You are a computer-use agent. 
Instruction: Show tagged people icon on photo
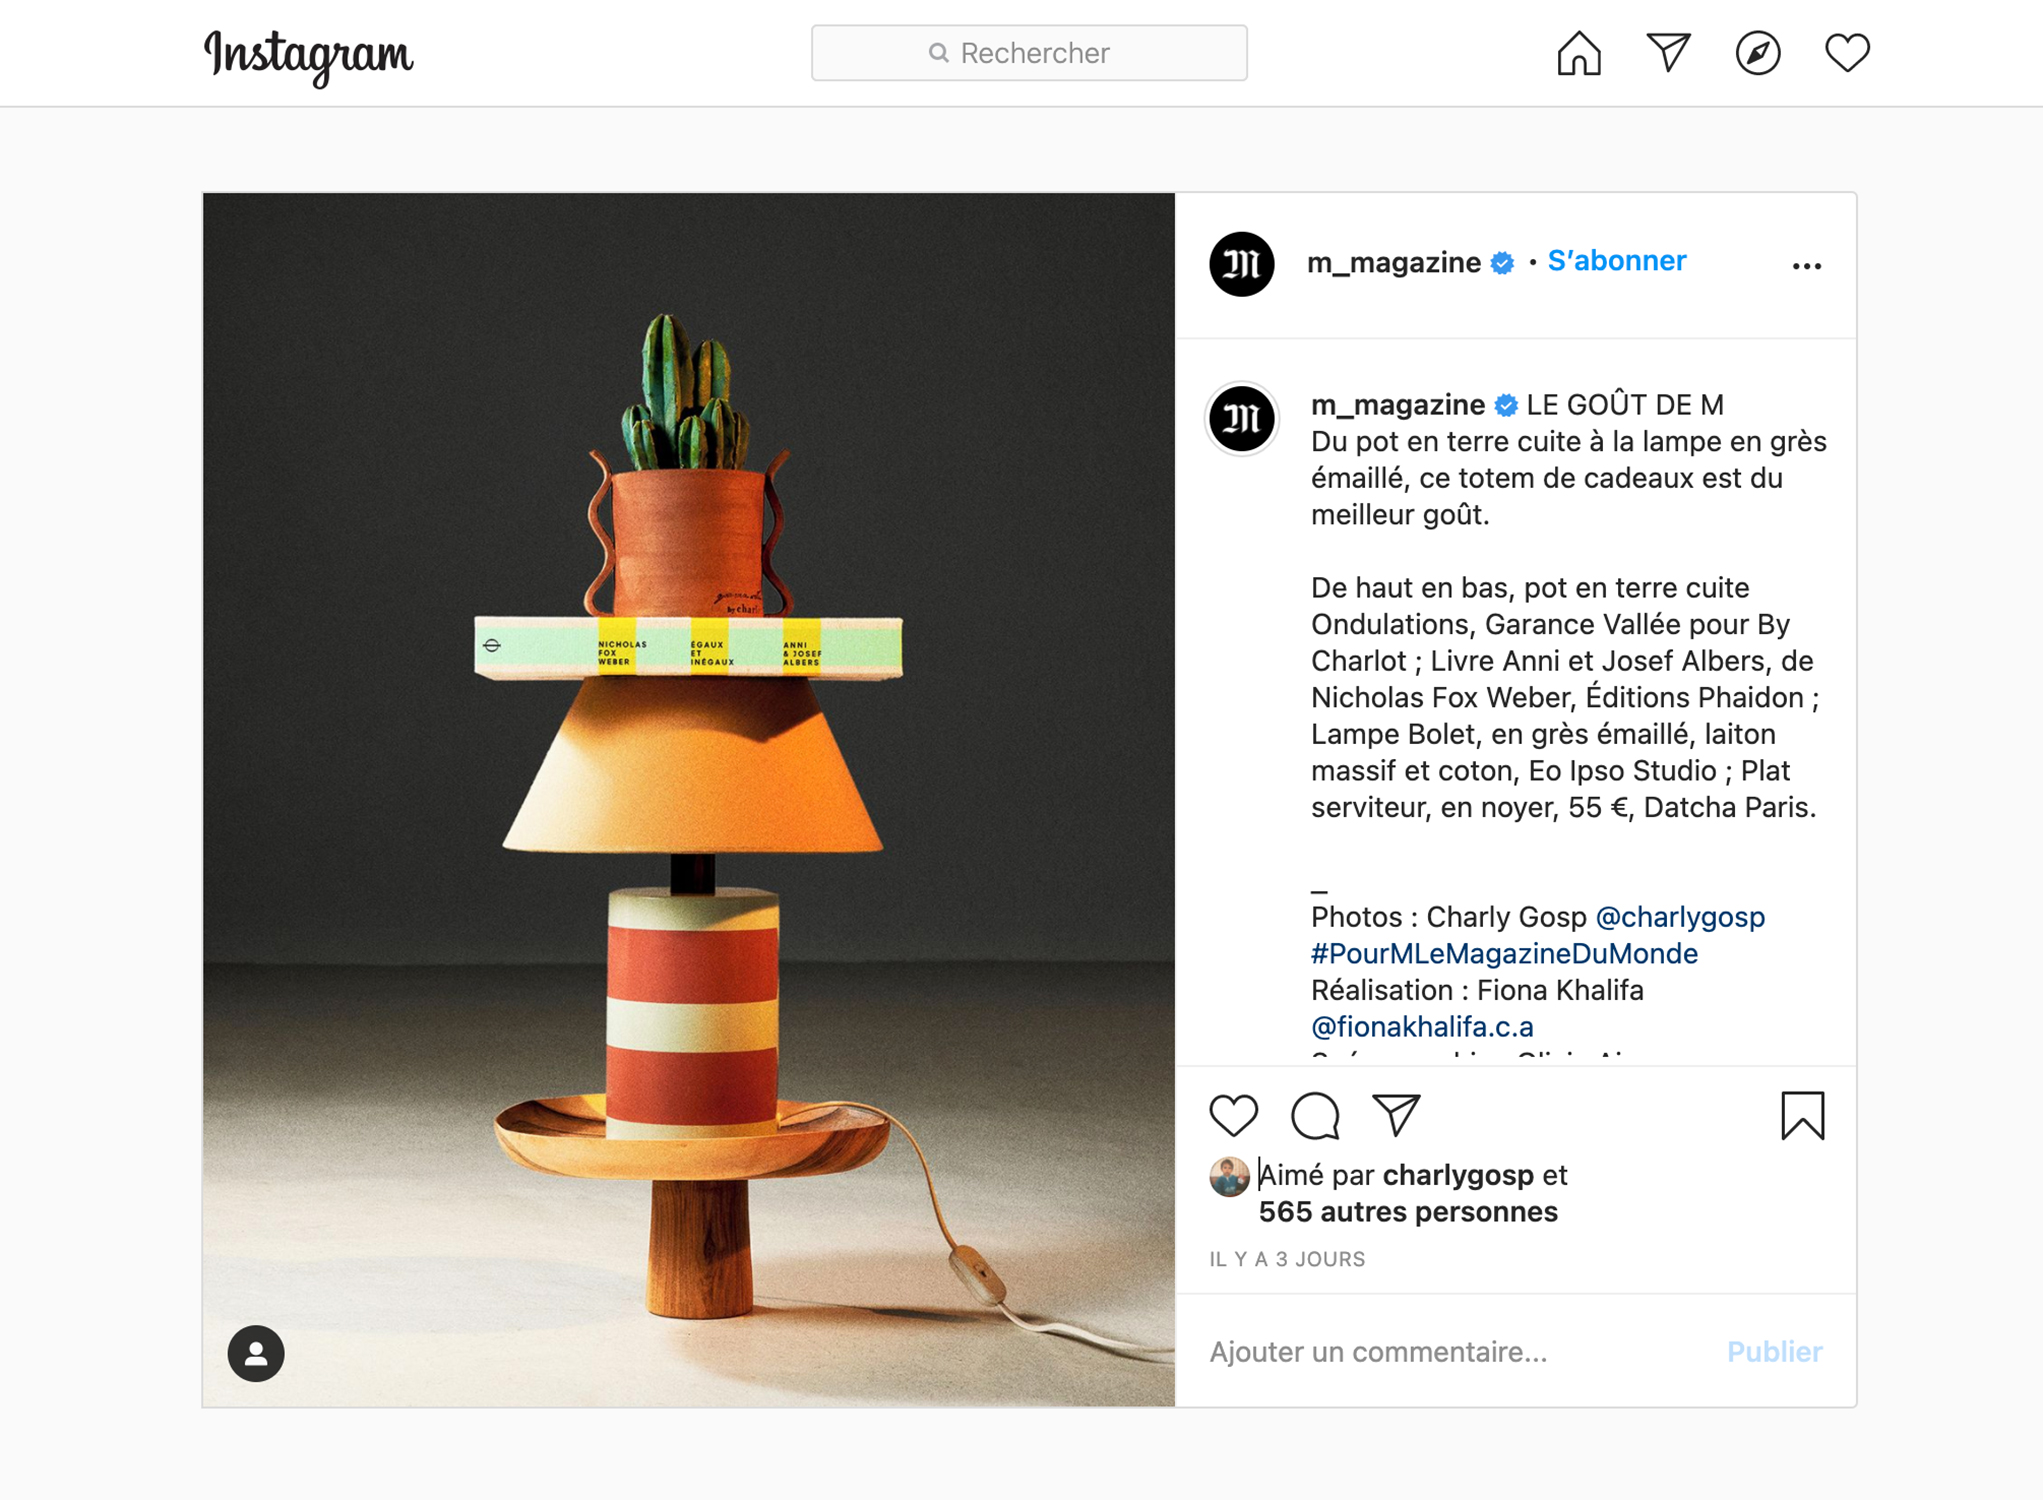[x=256, y=1353]
